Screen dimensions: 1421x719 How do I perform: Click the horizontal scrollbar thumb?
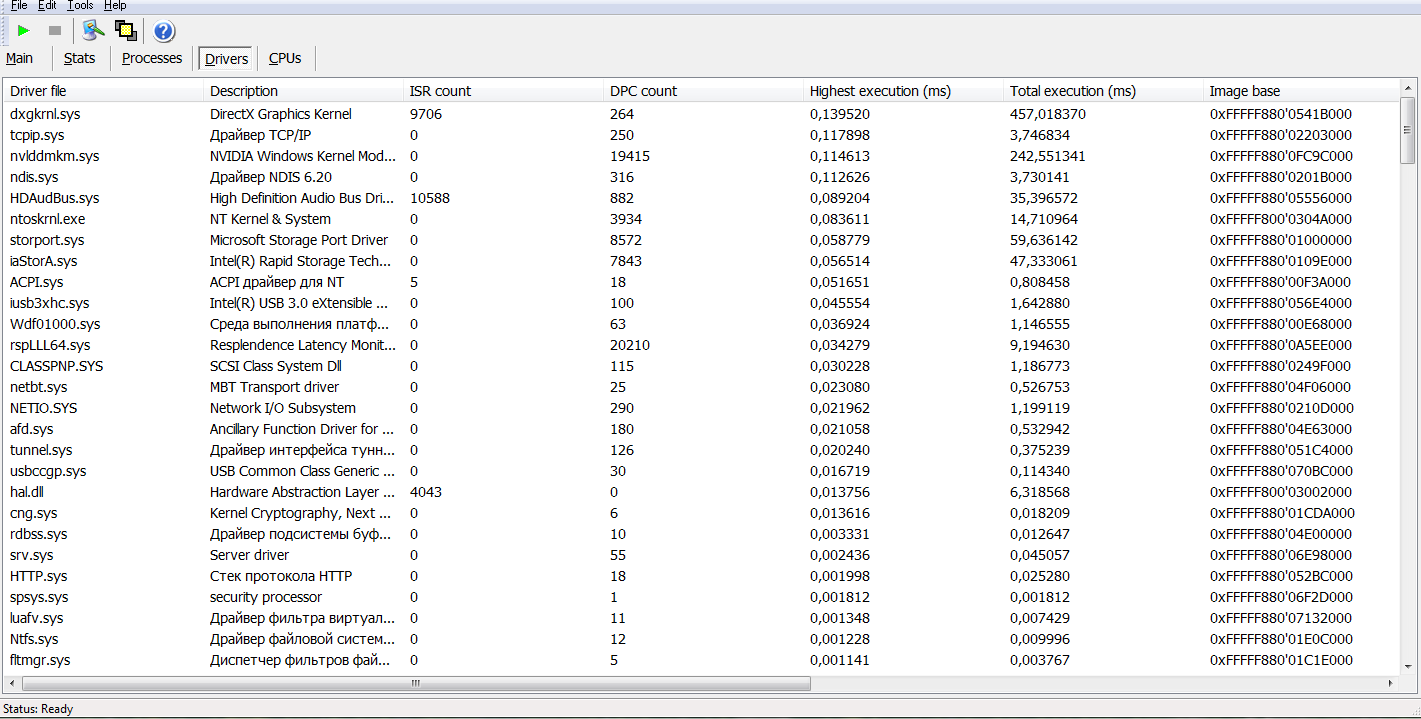[416, 684]
